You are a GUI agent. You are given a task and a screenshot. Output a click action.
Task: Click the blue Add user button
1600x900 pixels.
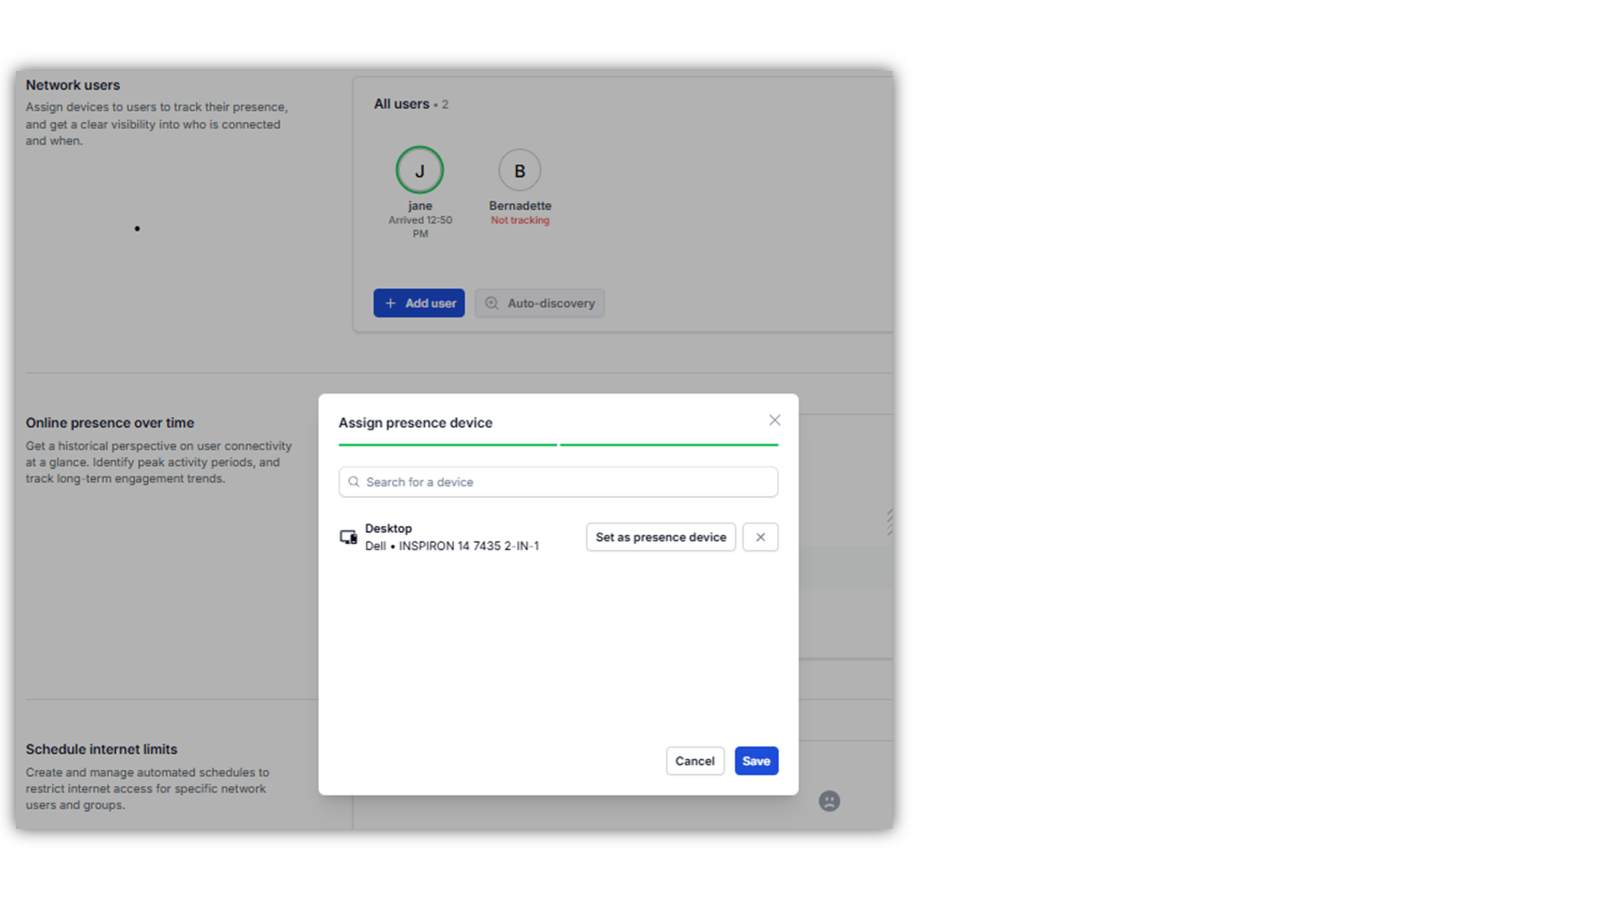coord(419,303)
